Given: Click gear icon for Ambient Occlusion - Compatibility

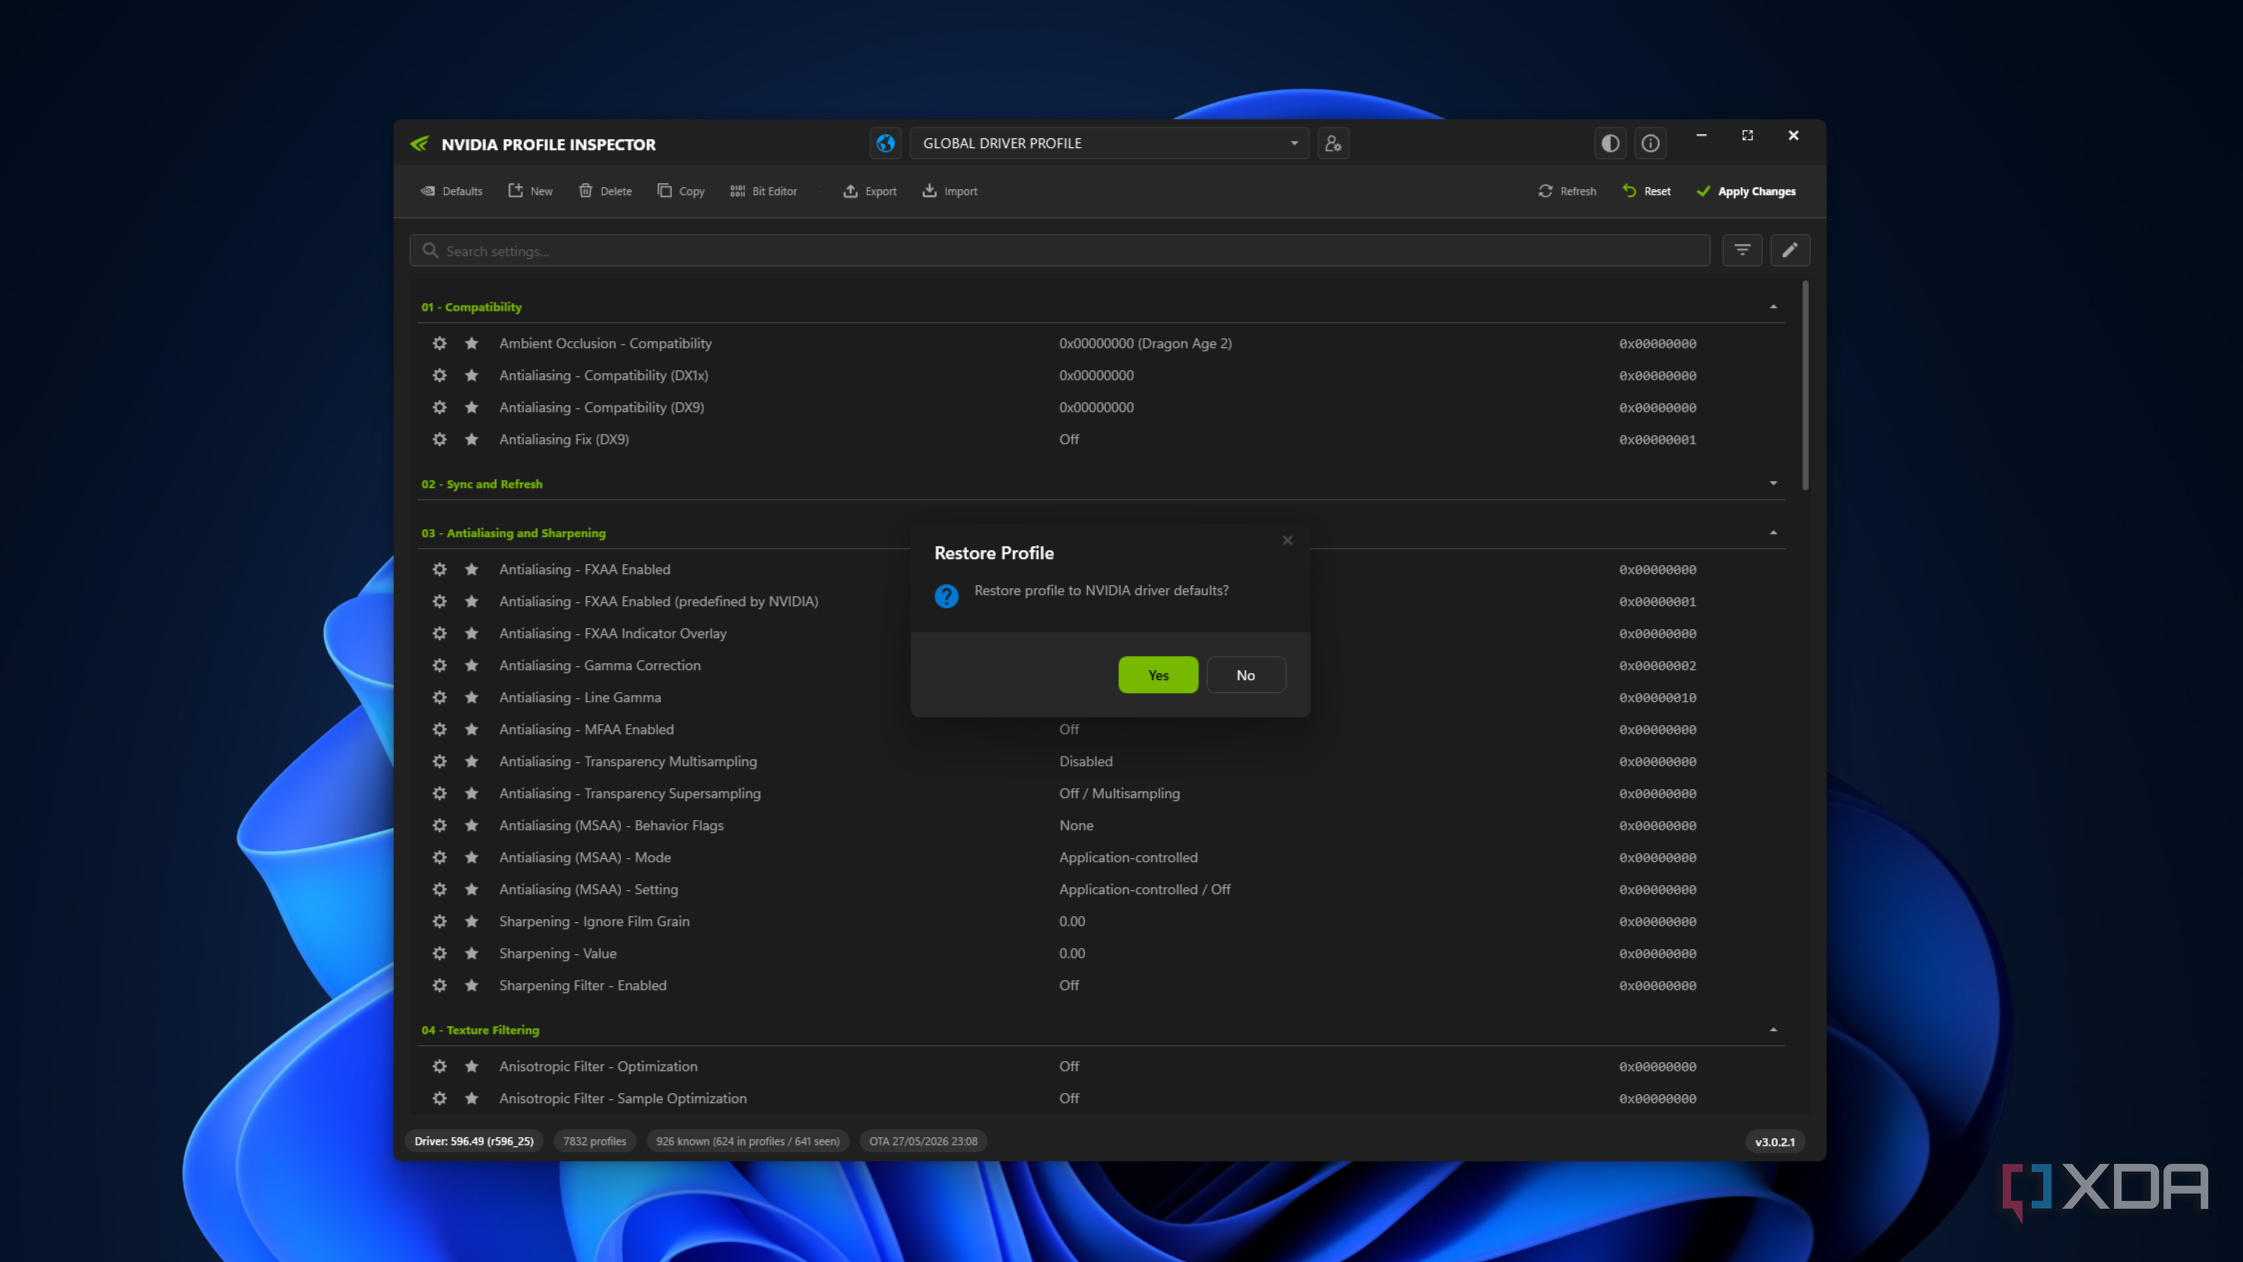Looking at the screenshot, I should (439, 343).
